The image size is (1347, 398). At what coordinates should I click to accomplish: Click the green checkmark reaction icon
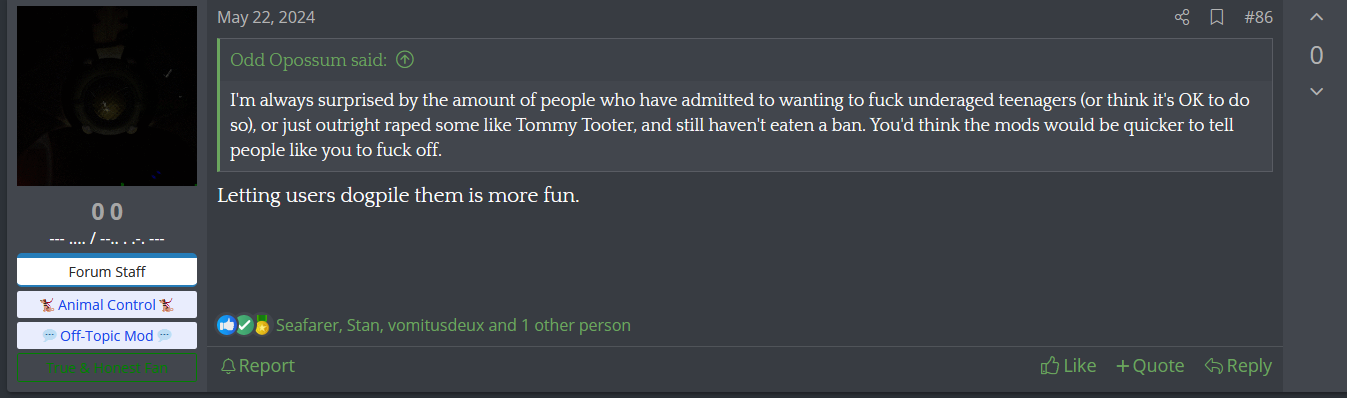point(244,325)
